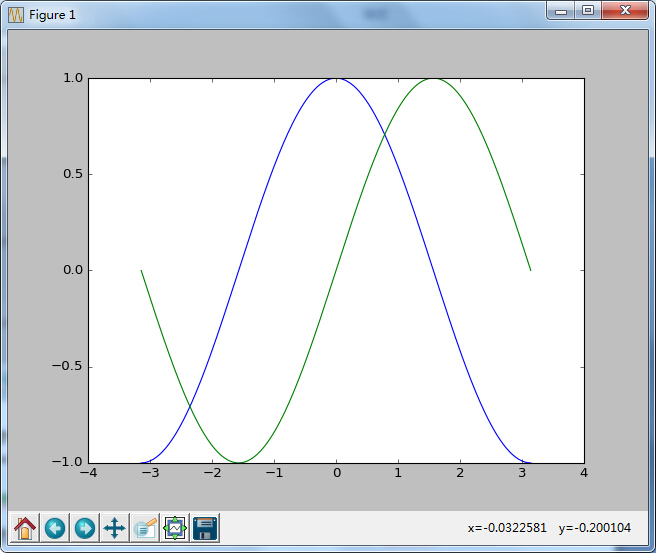Viewport: 656px width, 553px height.
Task: Click the x-axis label −4
Action: pyautogui.click(x=88, y=473)
